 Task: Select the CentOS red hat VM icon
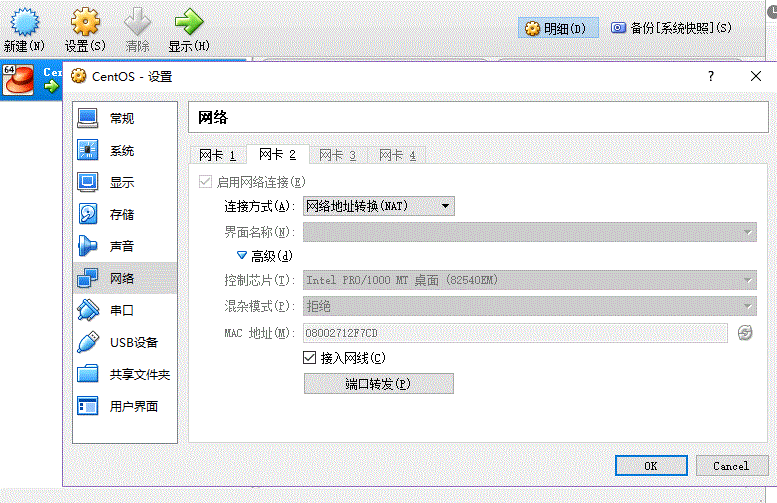point(18,80)
